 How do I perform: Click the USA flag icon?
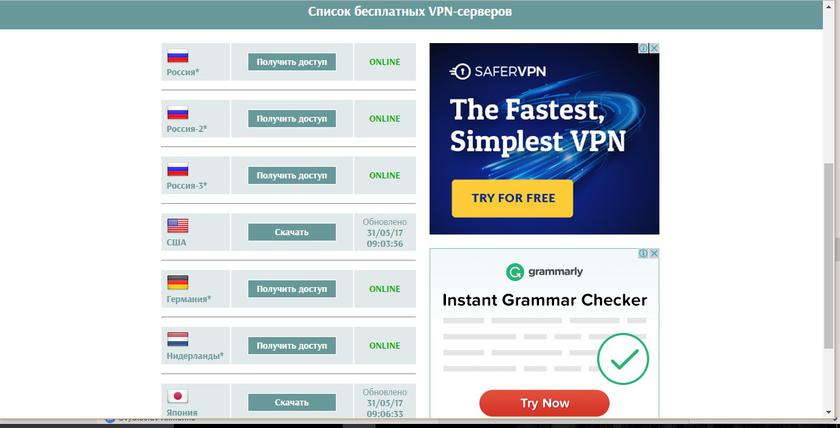(x=177, y=226)
